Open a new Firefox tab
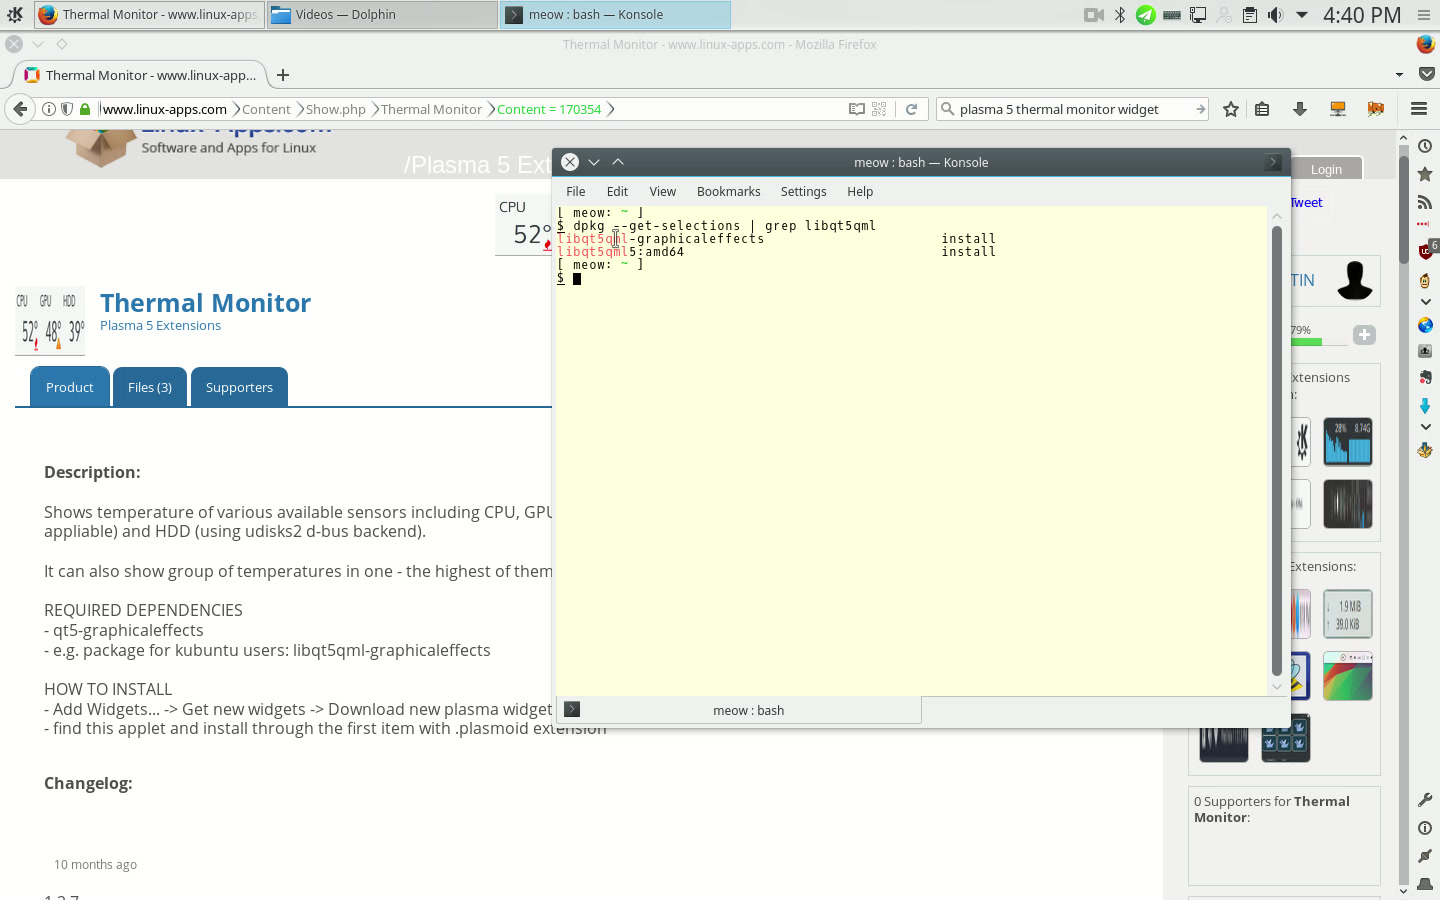Screen dimensions: 1440x900 (x=283, y=75)
